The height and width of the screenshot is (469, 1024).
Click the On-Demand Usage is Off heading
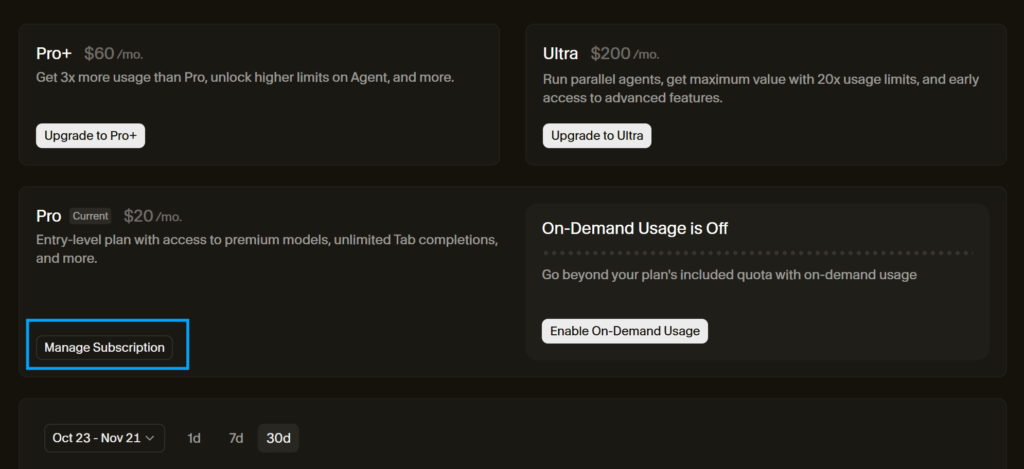[634, 228]
